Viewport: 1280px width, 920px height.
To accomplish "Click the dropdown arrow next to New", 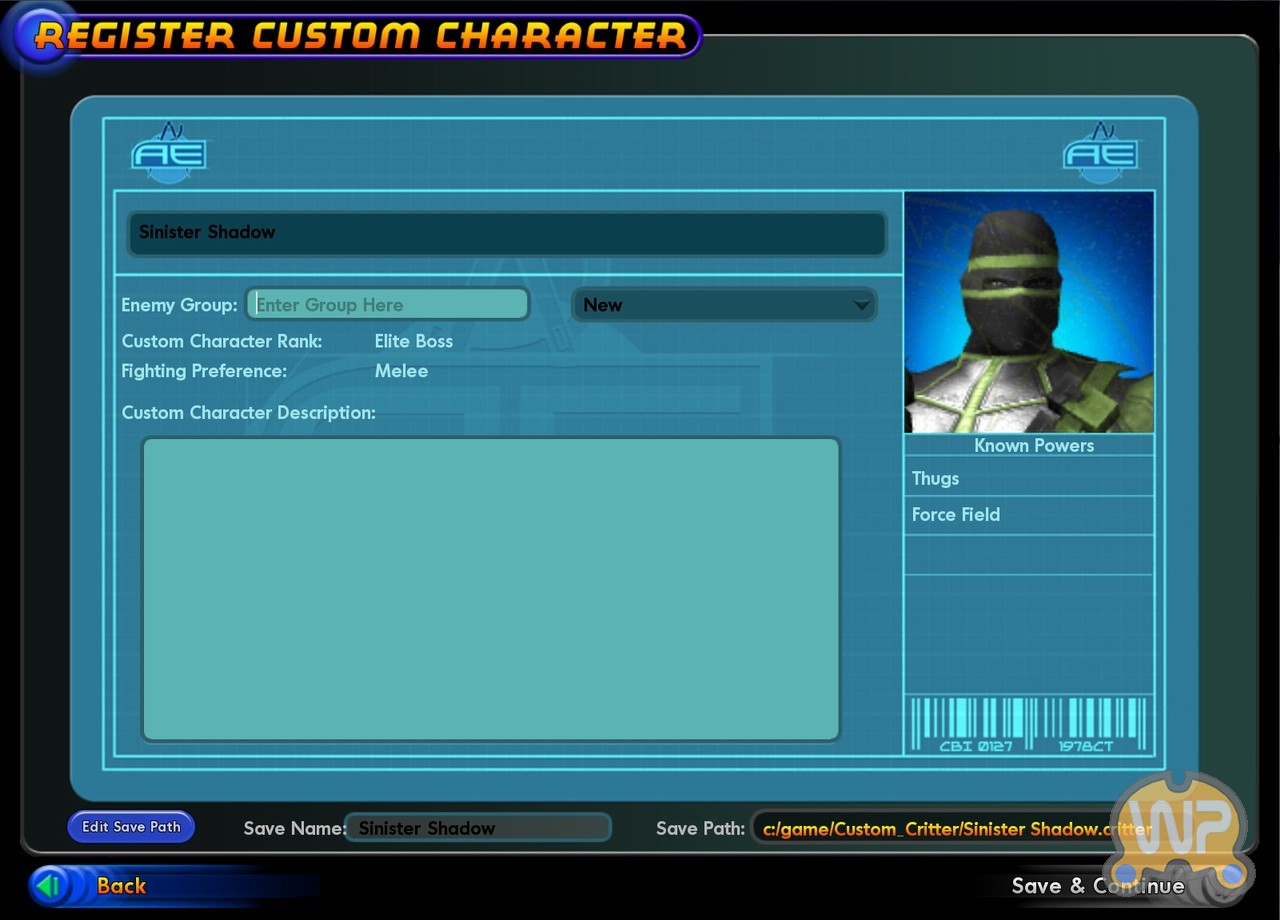I will 860,306.
